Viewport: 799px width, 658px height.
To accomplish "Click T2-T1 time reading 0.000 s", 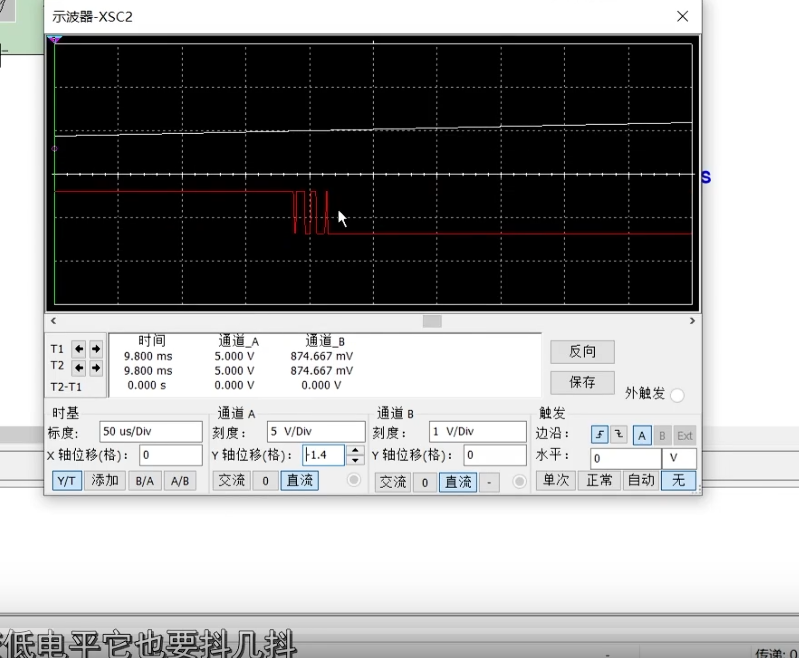I will (147, 385).
